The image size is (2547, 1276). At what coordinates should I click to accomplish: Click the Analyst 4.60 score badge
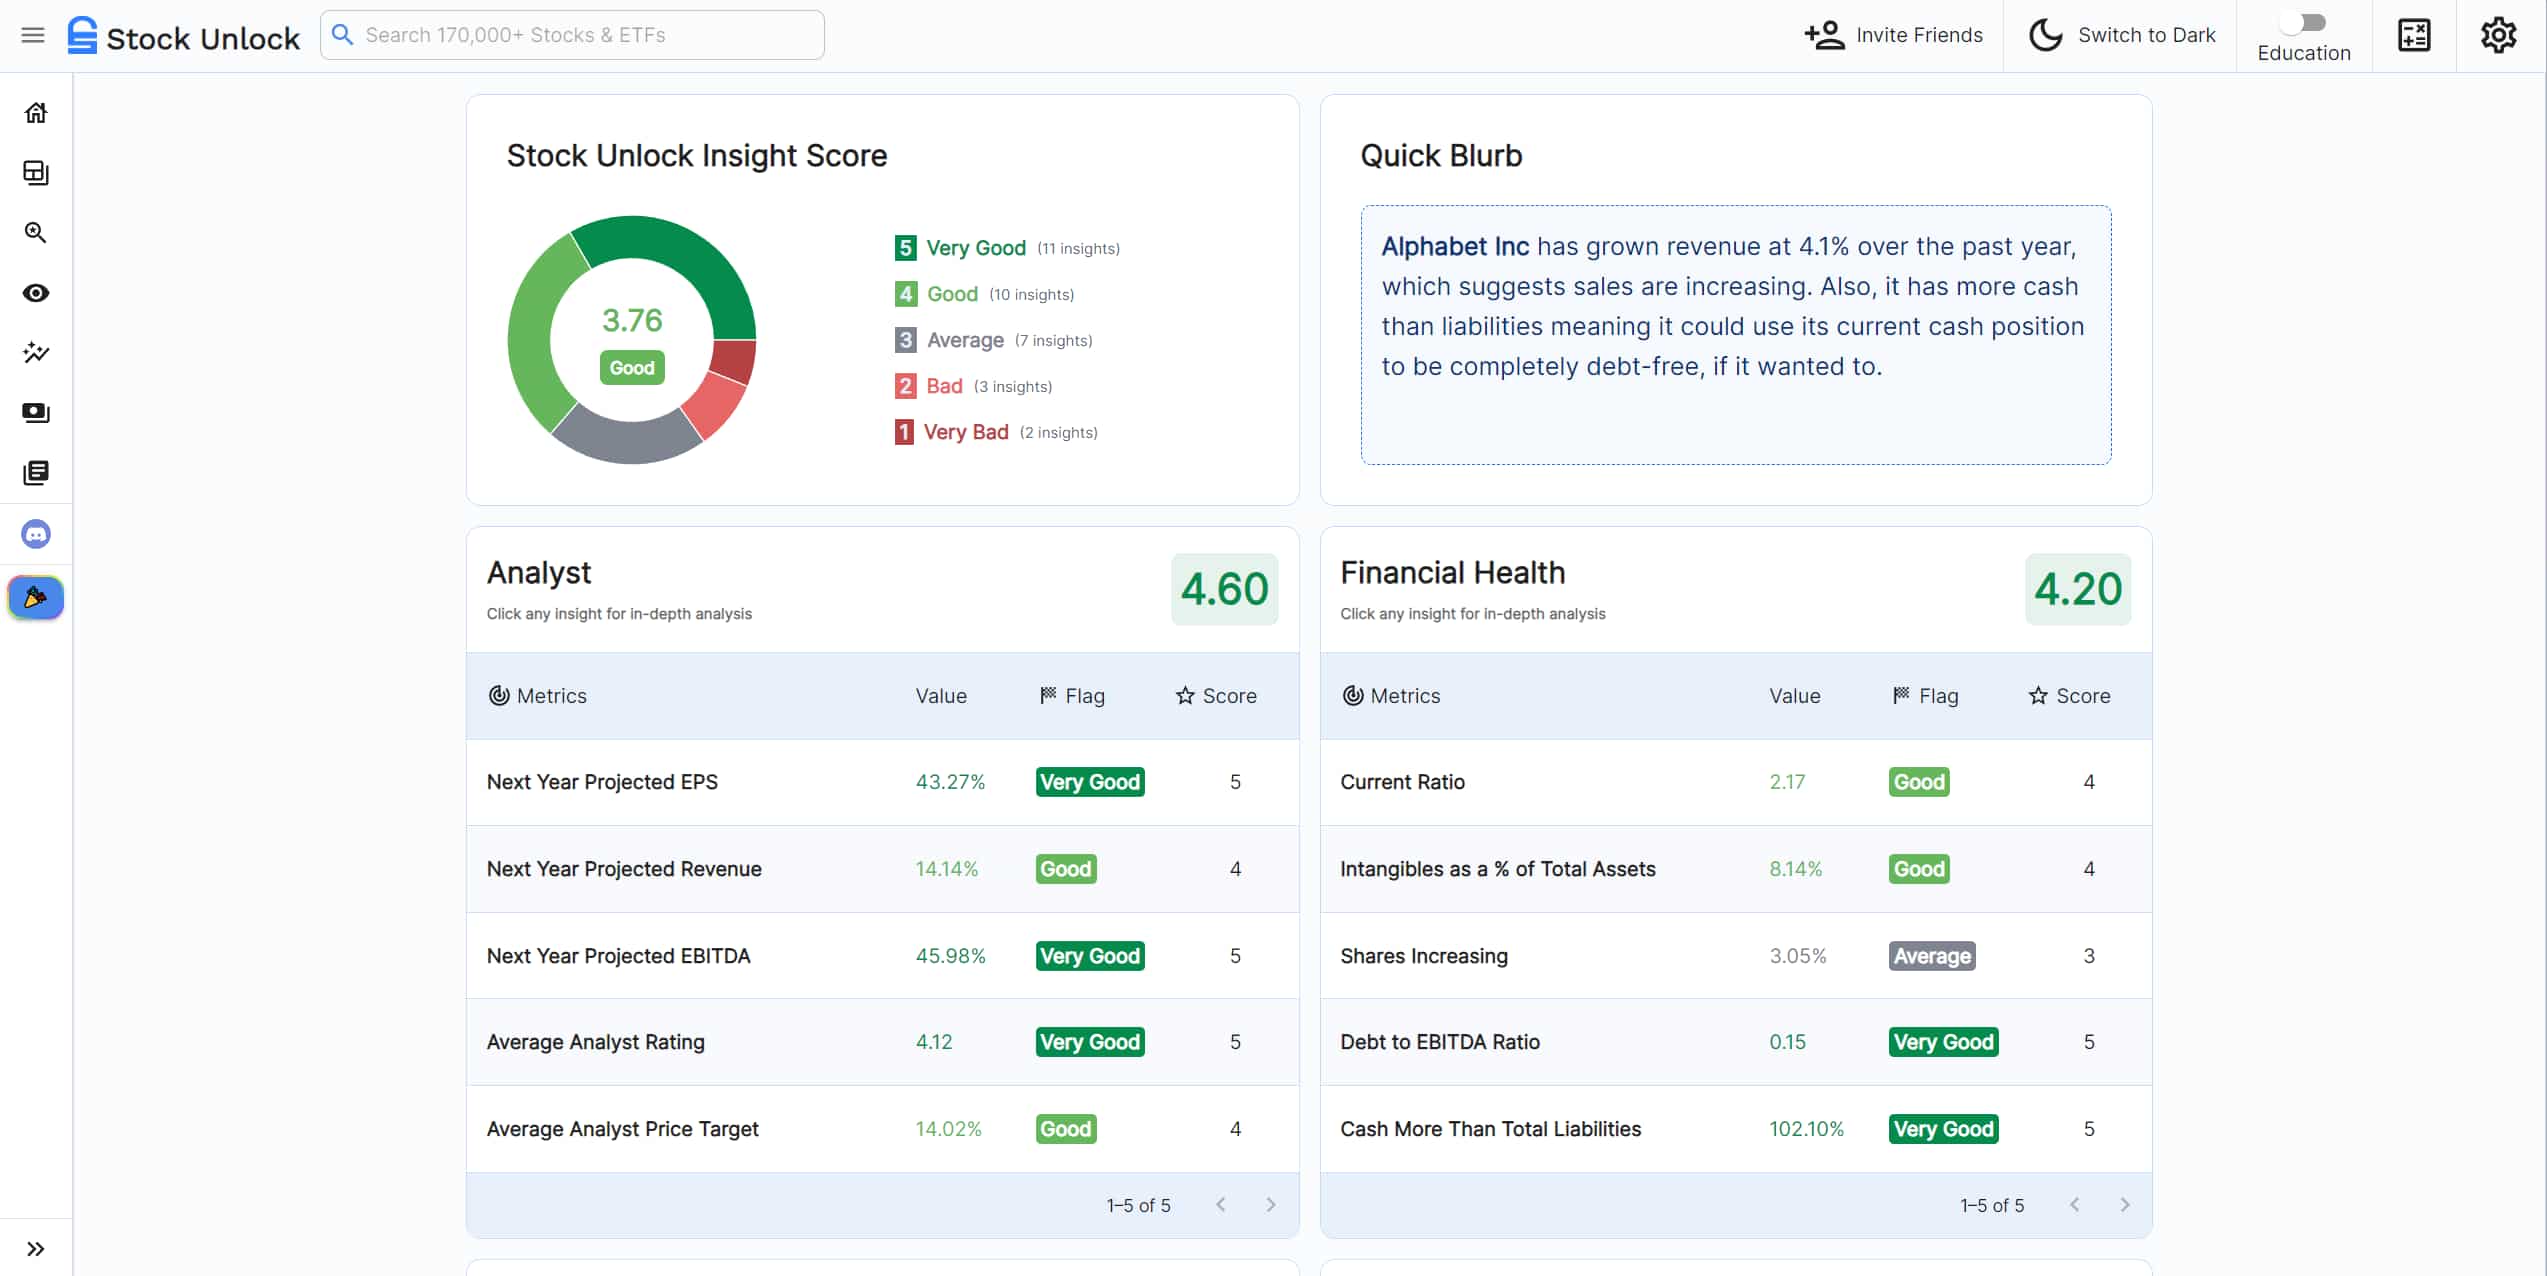[1224, 590]
